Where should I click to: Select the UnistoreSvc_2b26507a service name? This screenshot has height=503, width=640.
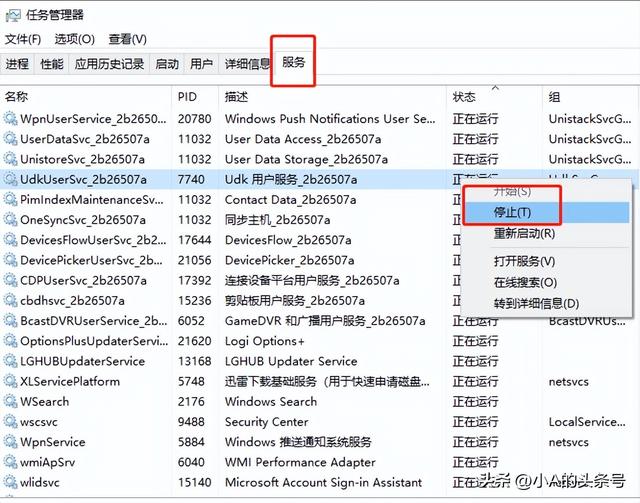[82, 159]
